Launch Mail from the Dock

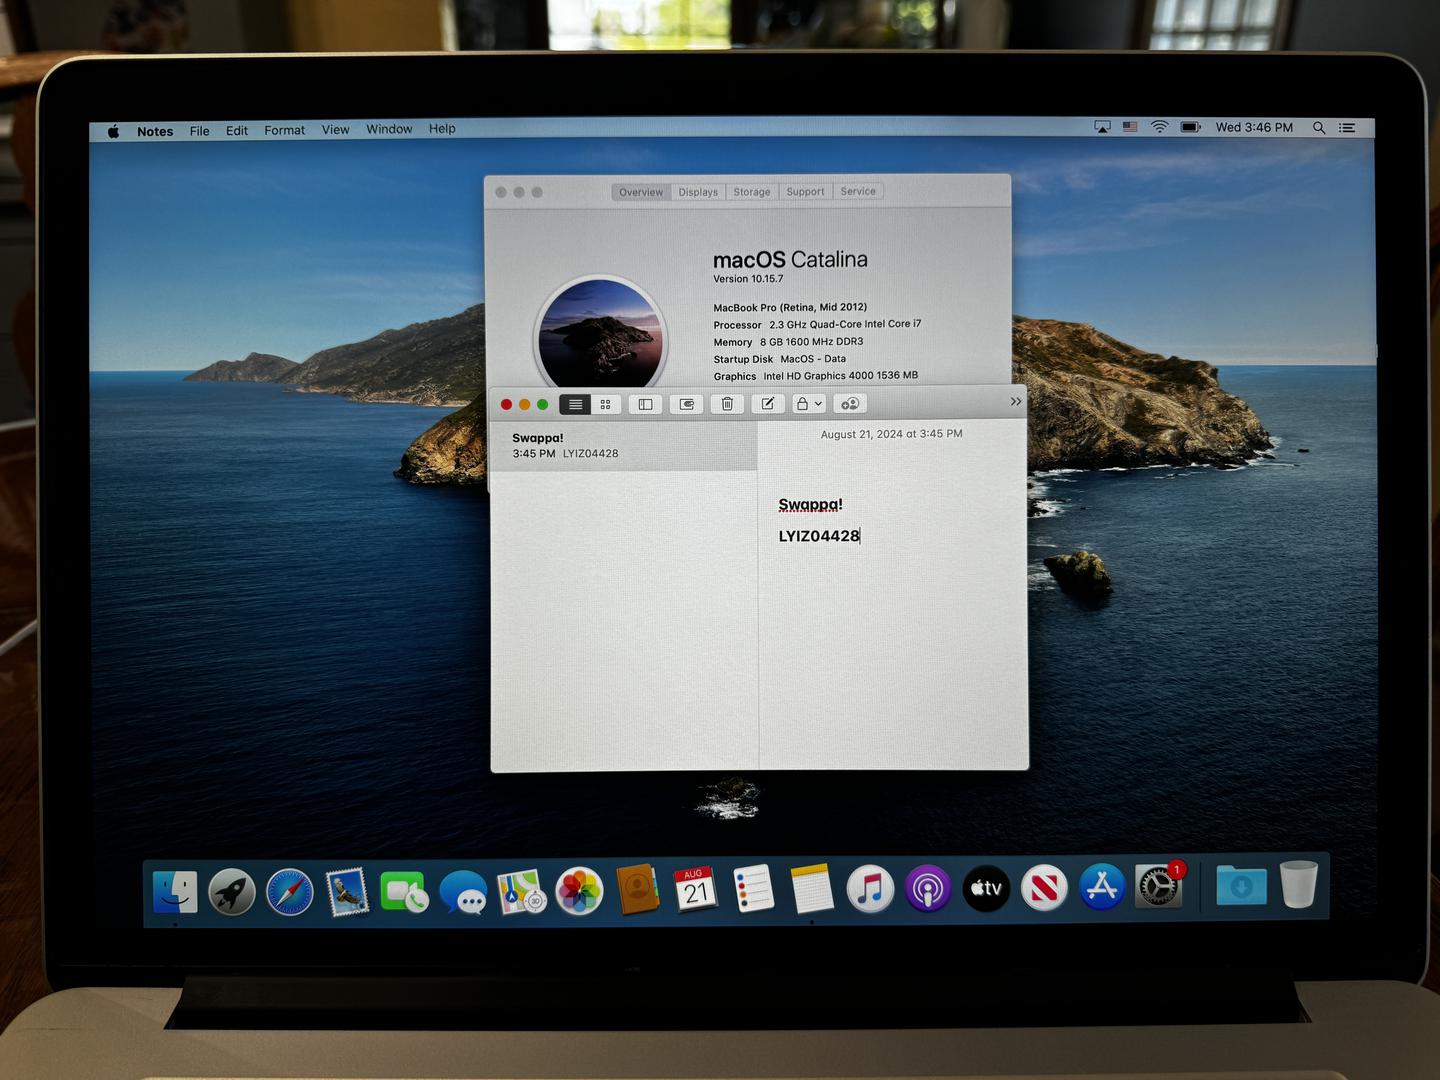[348, 891]
